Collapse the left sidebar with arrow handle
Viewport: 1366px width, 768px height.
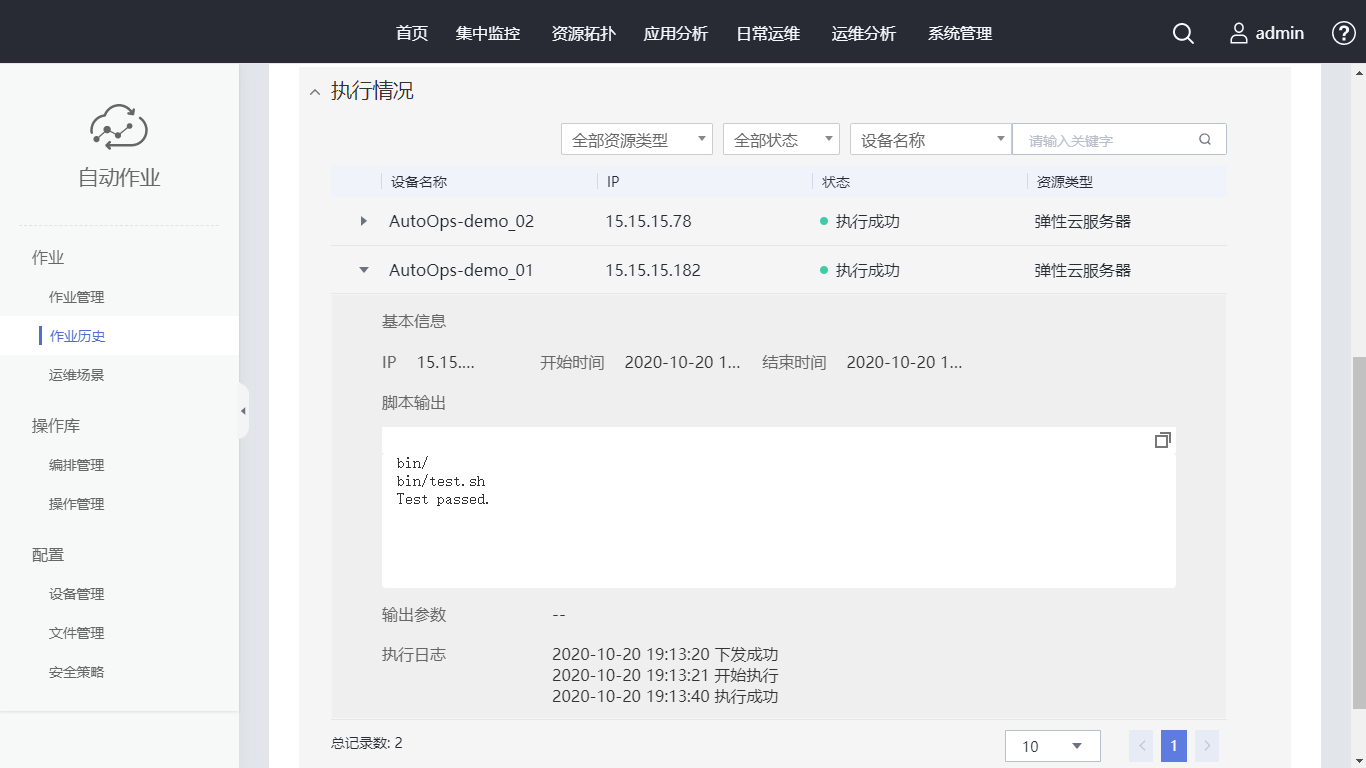(243, 411)
